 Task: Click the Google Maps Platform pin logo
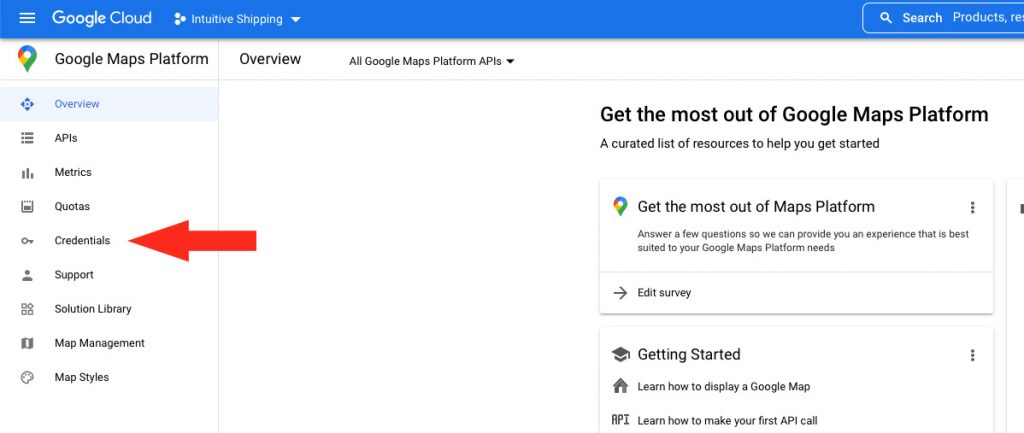pyautogui.click(x=27, y=59)
